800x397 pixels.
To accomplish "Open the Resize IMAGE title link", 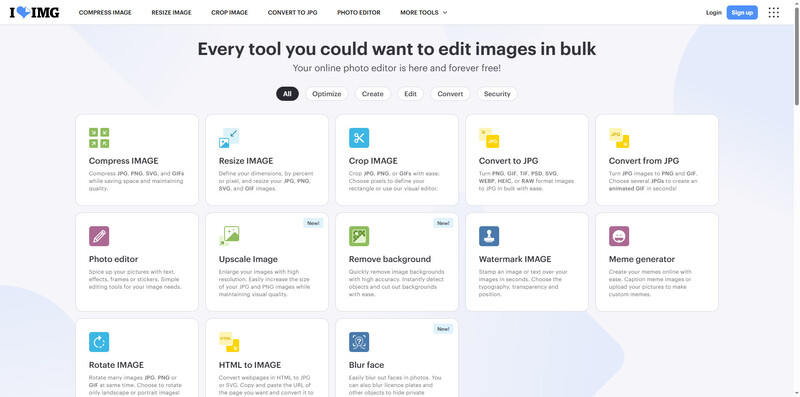I will [246, 161].
